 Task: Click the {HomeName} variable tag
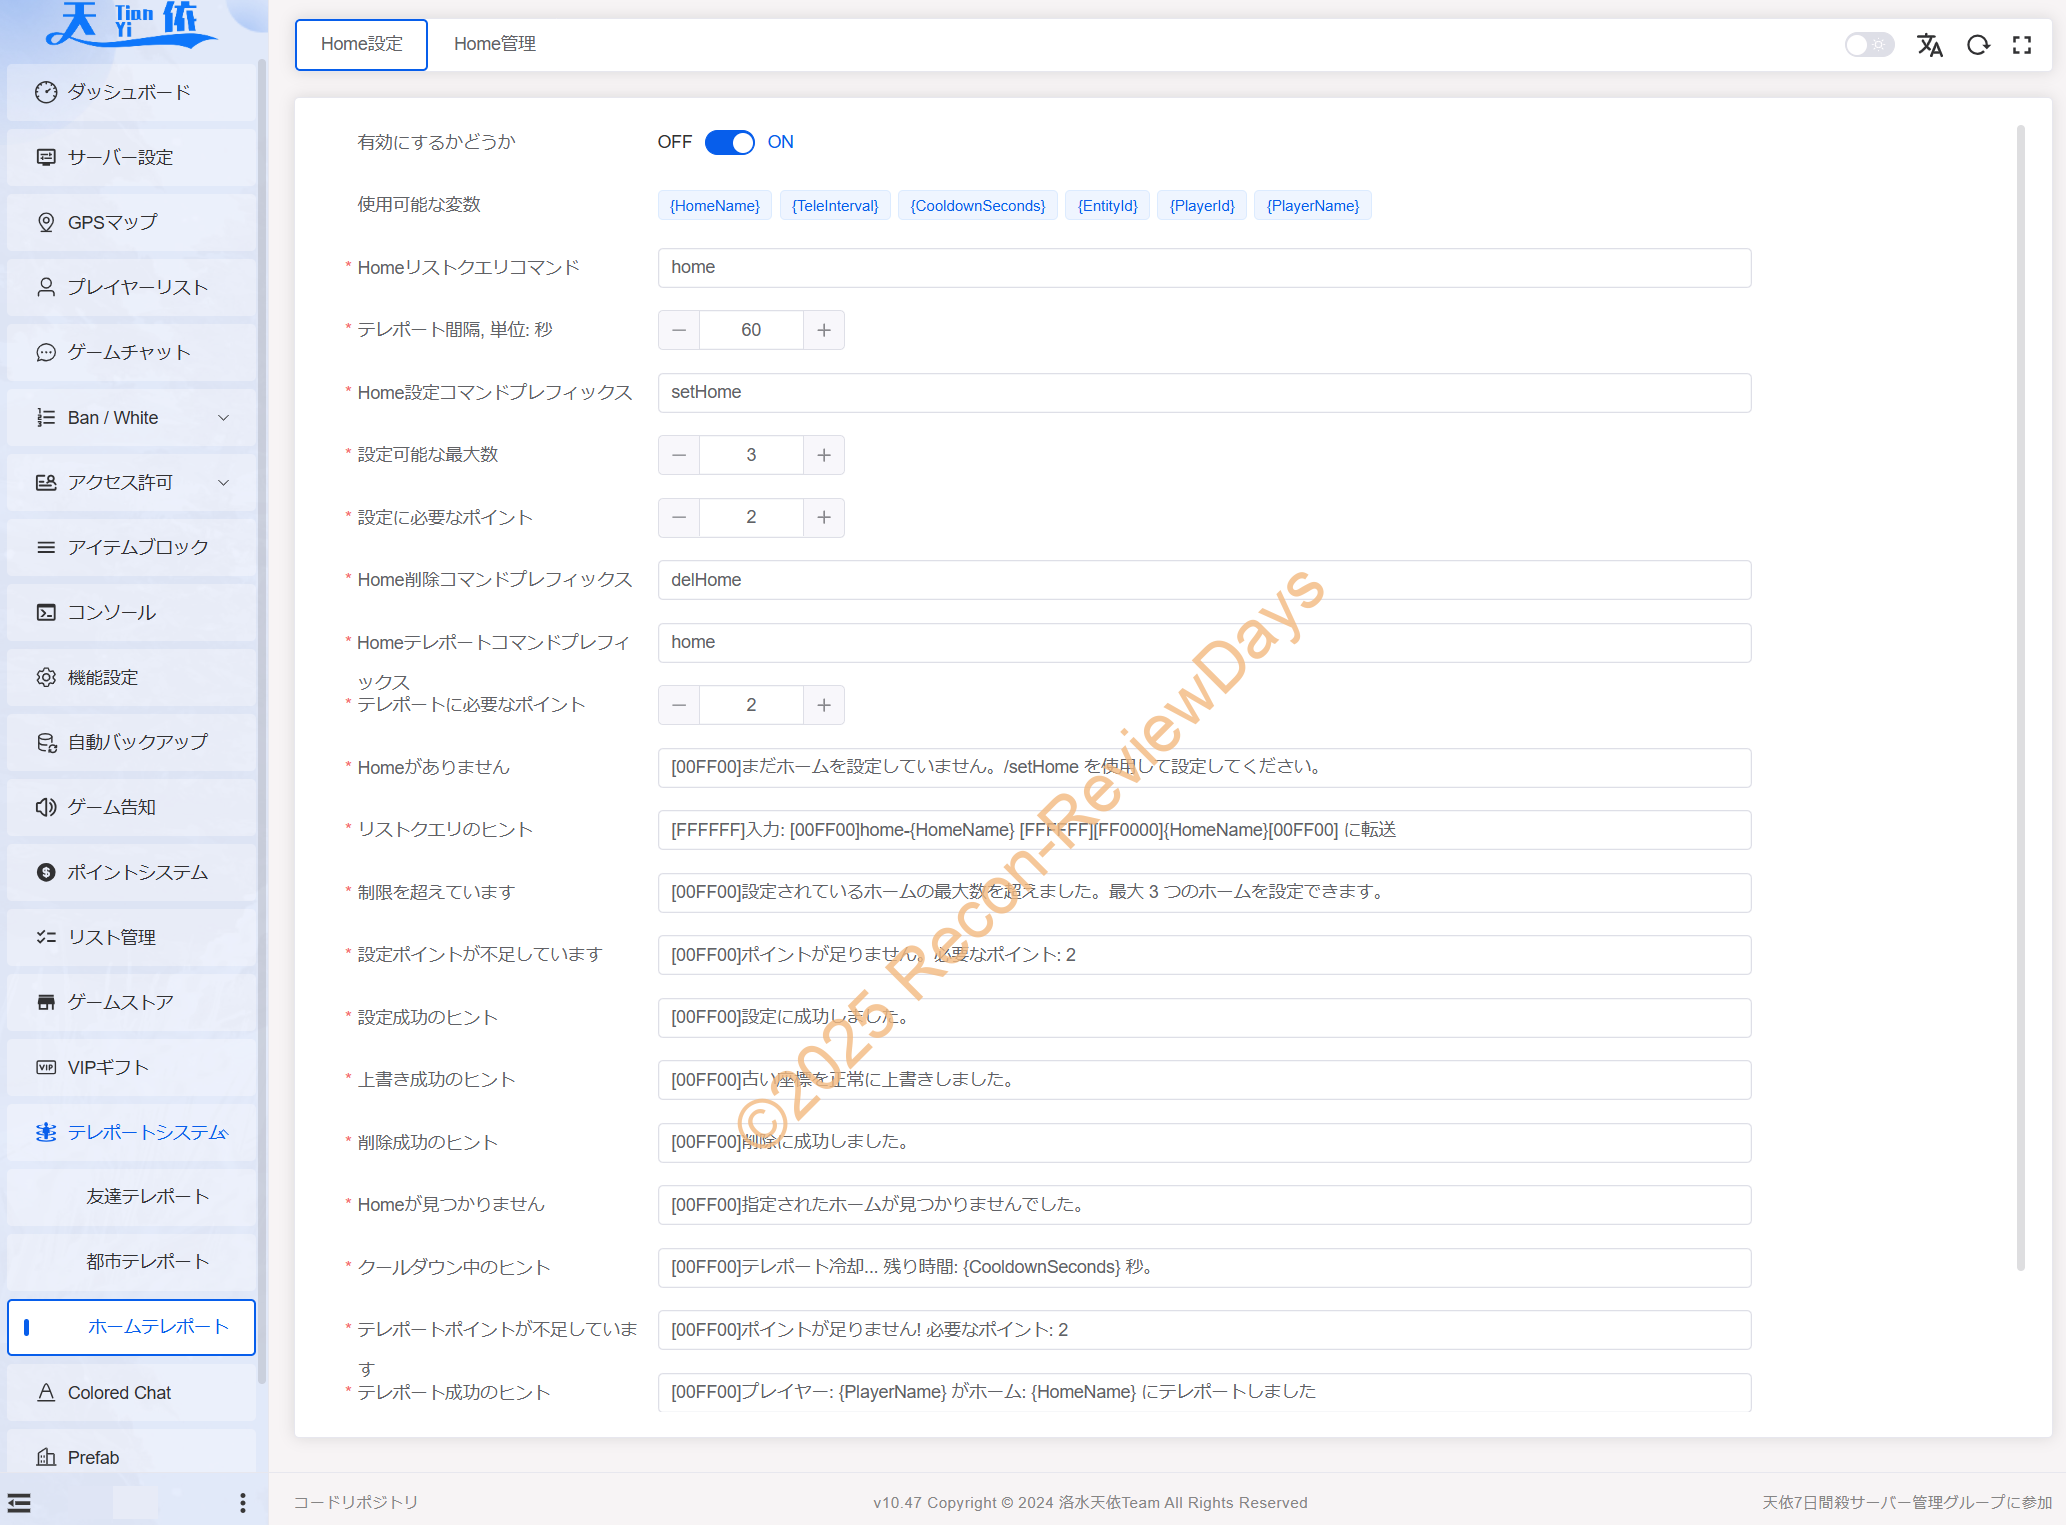coord(714,206)
